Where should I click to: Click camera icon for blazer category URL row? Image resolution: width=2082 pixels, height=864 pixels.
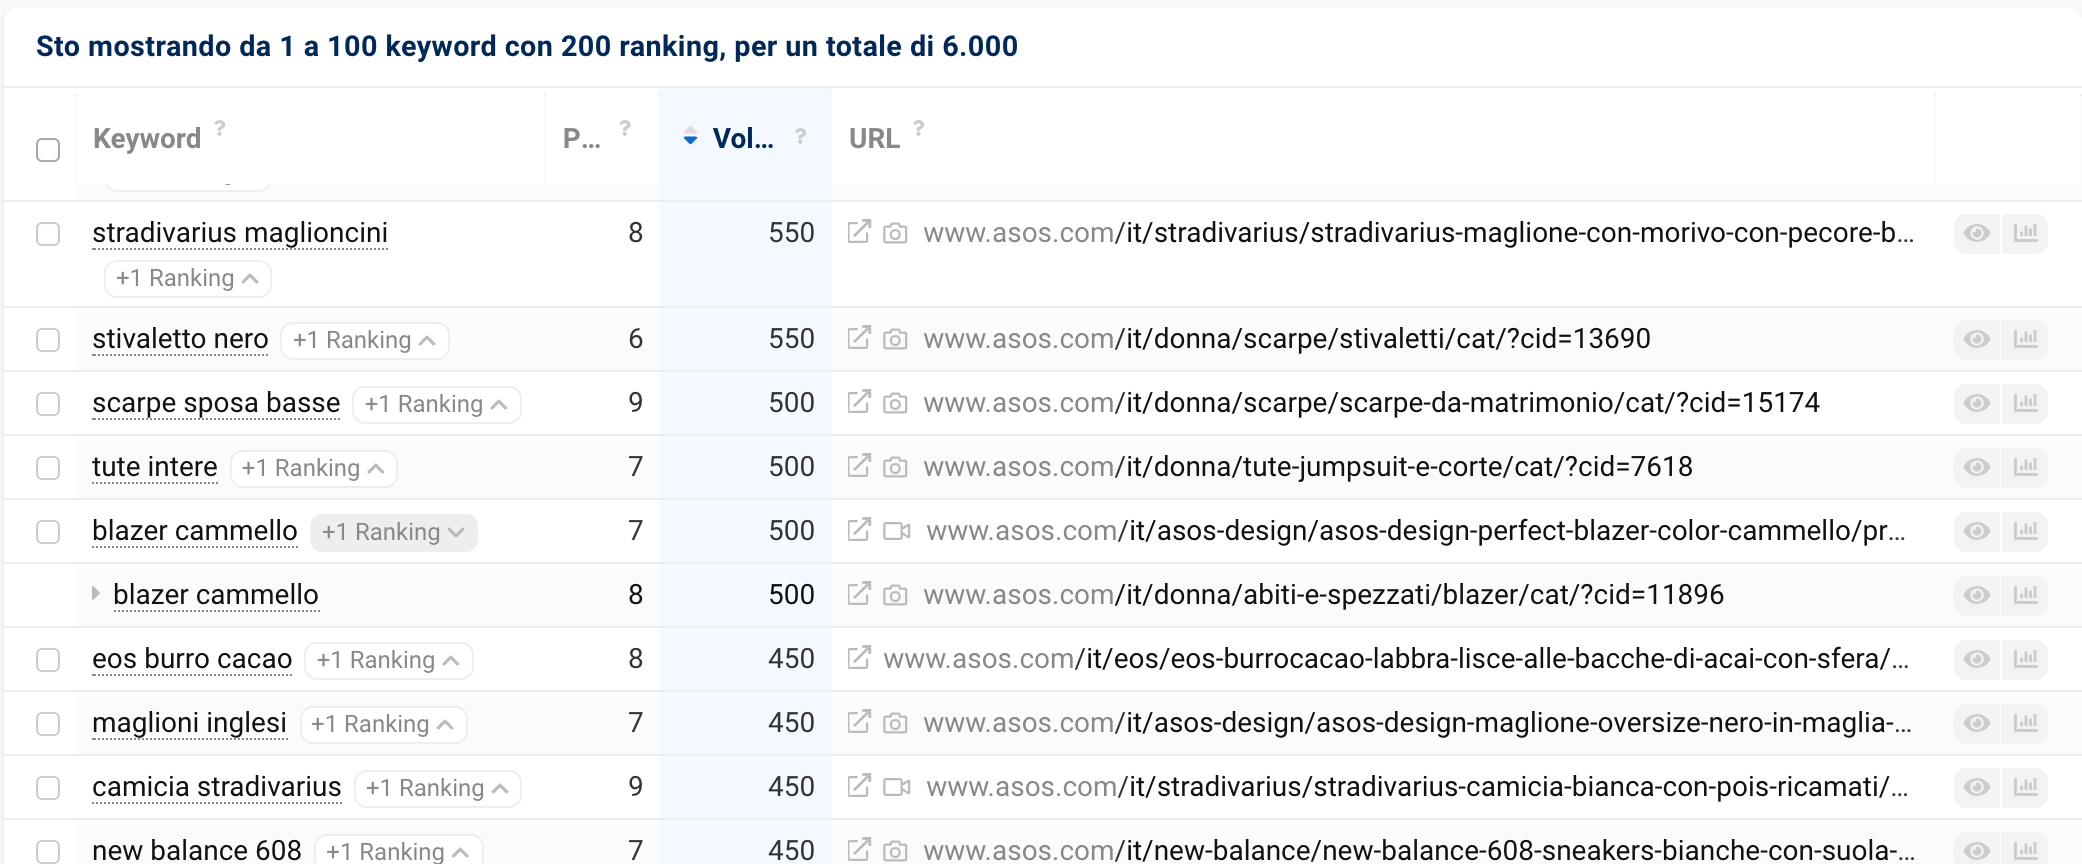(x=895, y=595)
